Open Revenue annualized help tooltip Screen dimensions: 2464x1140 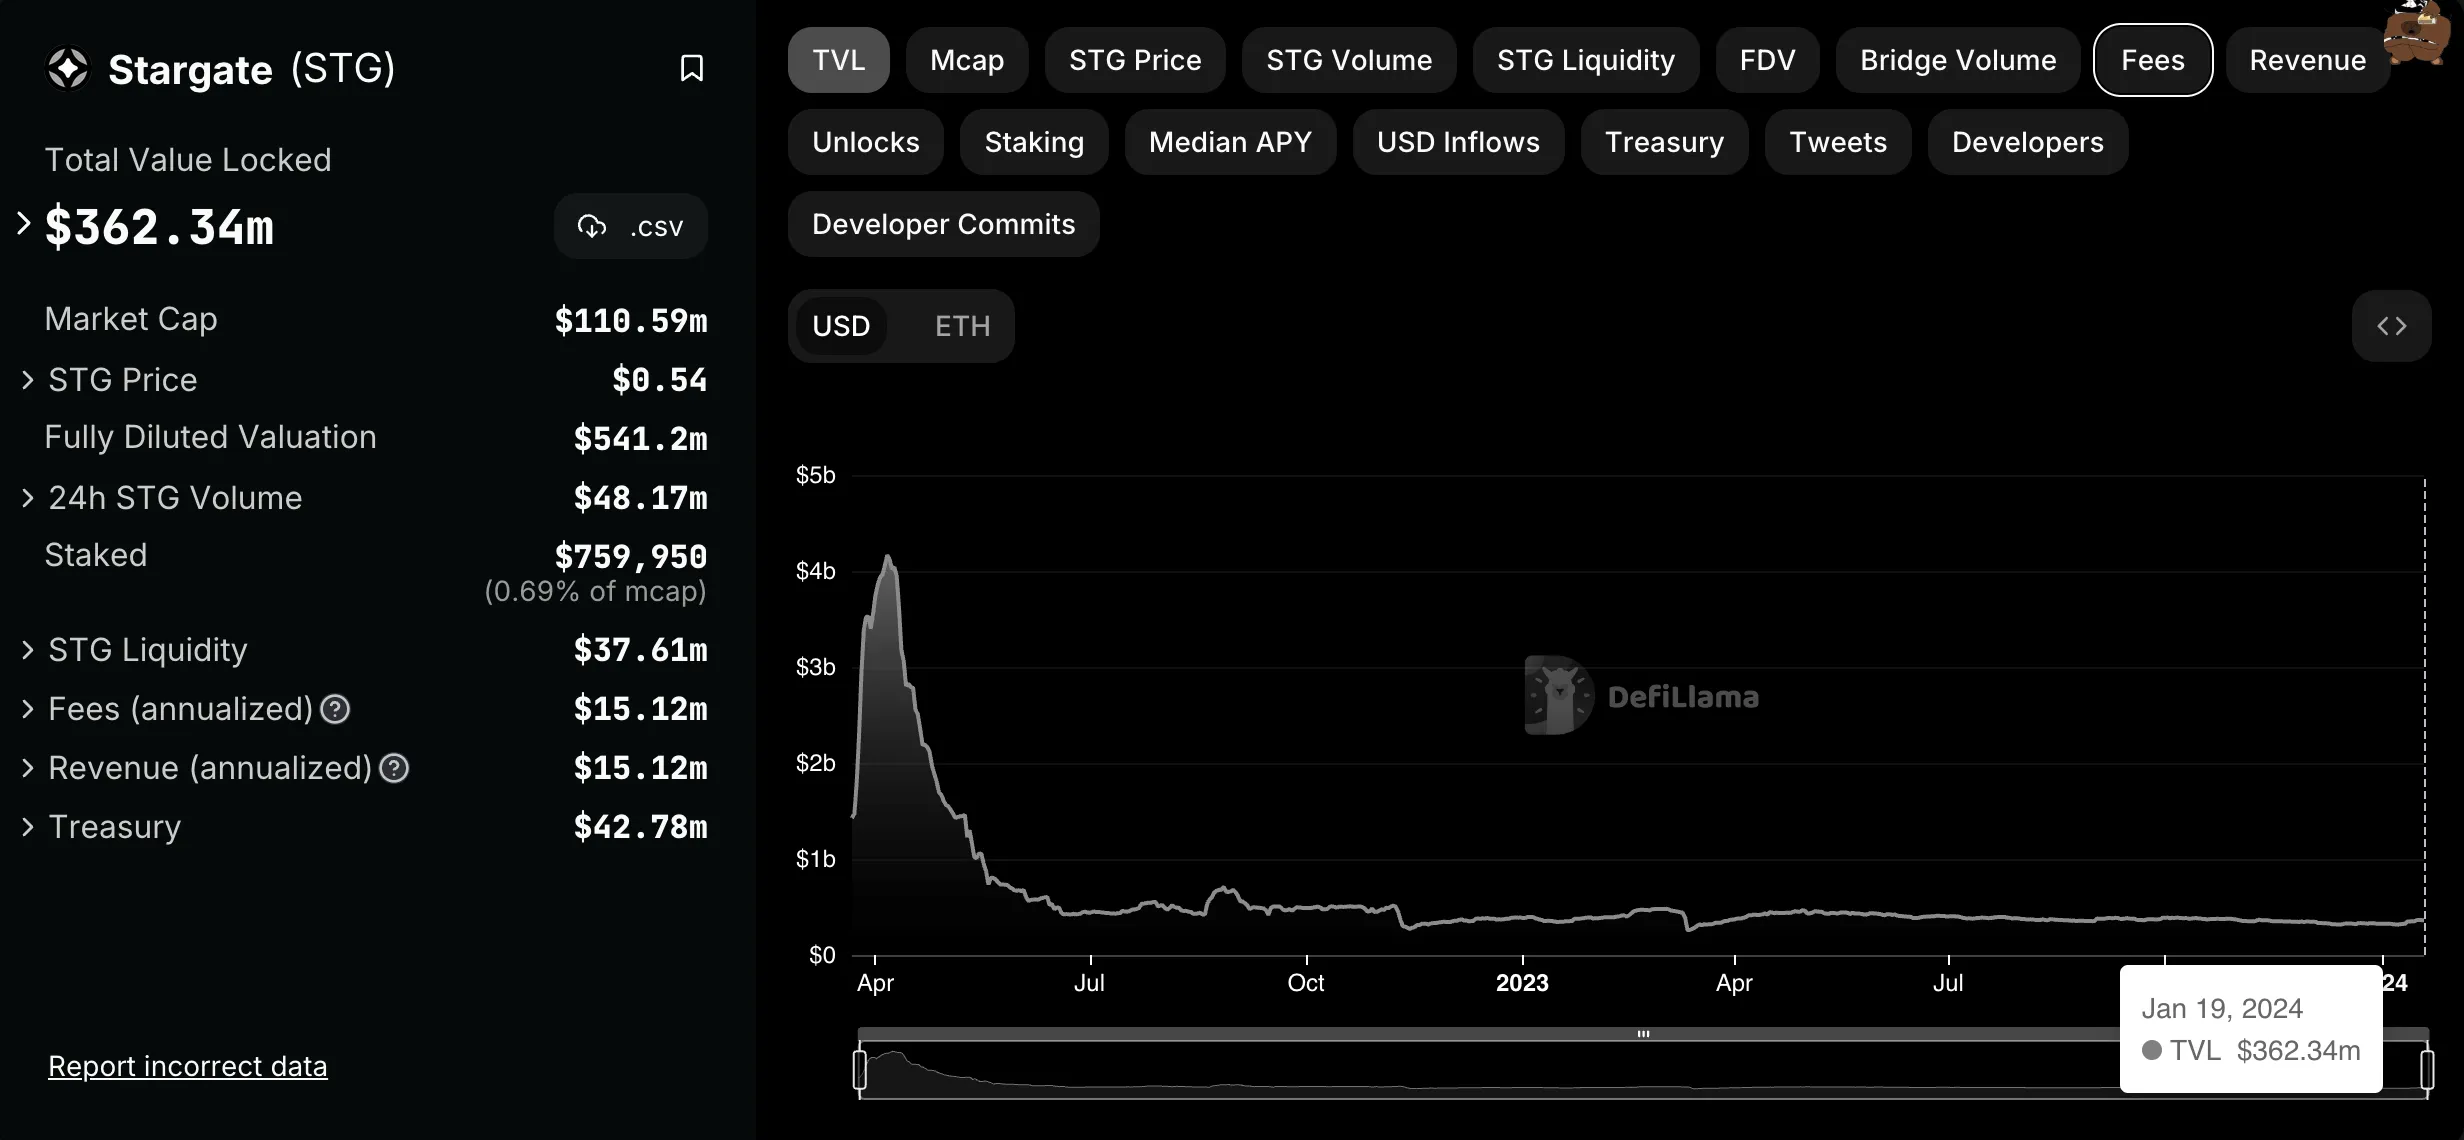pos(393,768)
